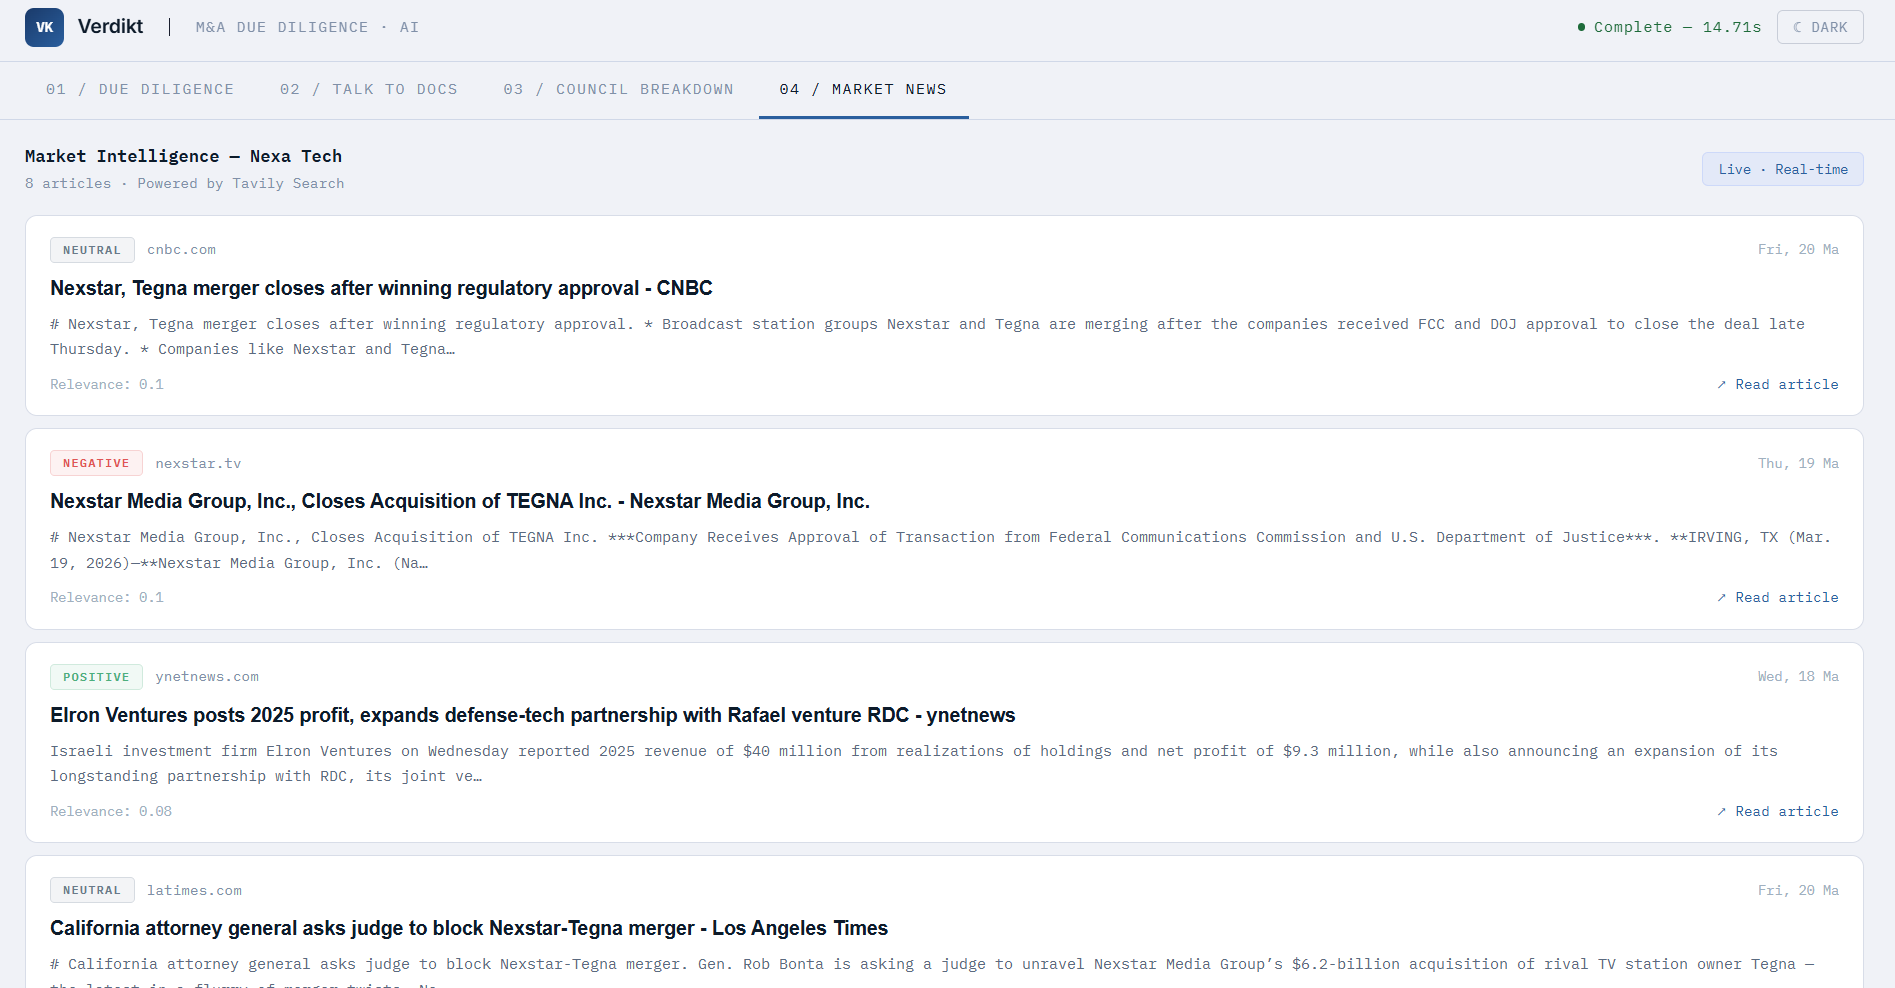The image size is (1895, 988).
Task: Click Relevance: 0.08 on the ynetnews article
Action: pyautogui.click(x=111, y=811)
